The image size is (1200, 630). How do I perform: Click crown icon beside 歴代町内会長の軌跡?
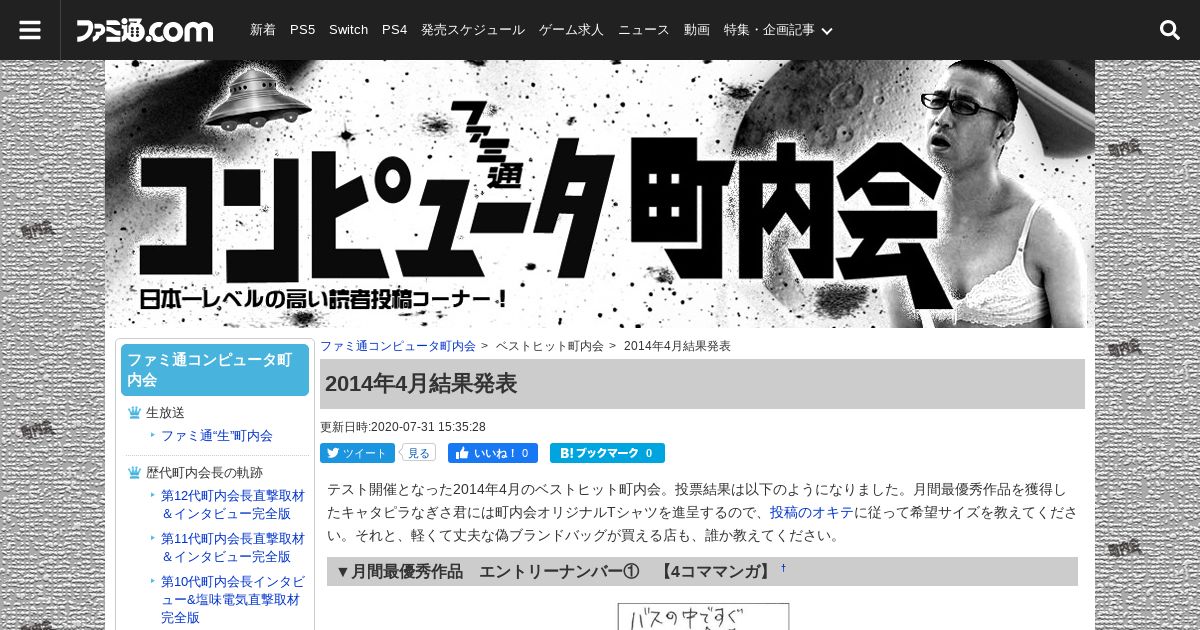(x=134, y=472)
